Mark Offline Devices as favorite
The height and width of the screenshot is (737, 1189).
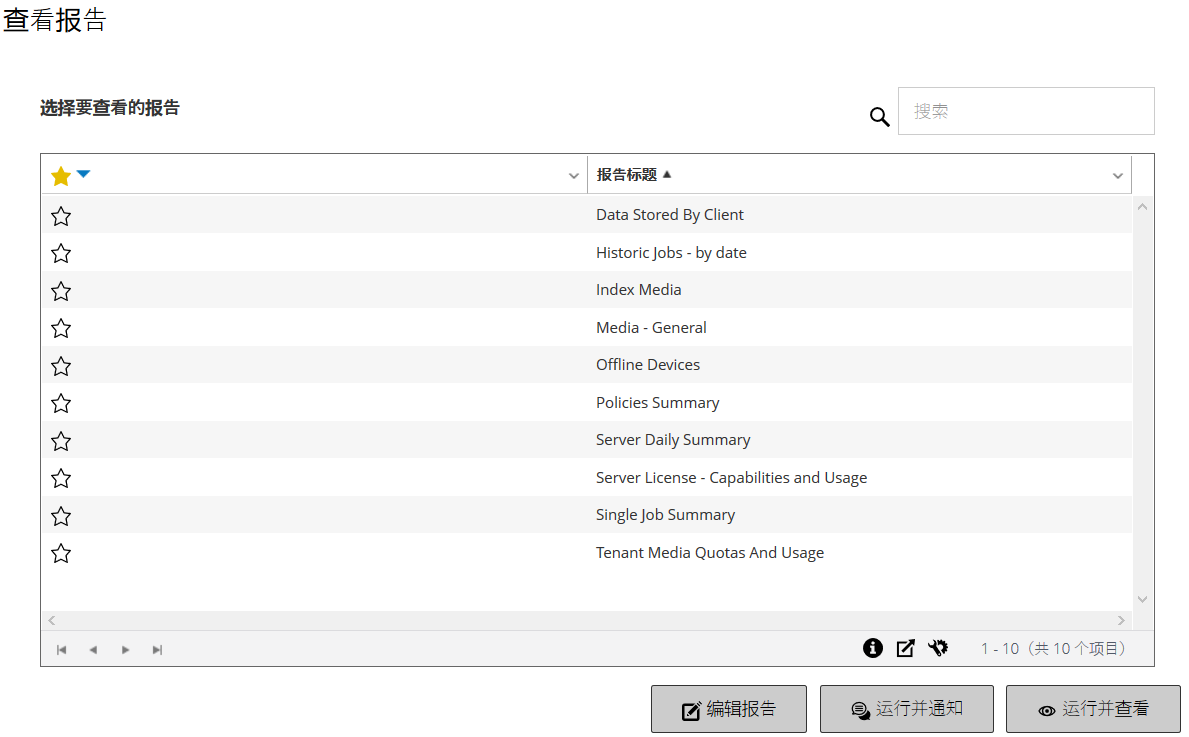[x=61, y=366]
